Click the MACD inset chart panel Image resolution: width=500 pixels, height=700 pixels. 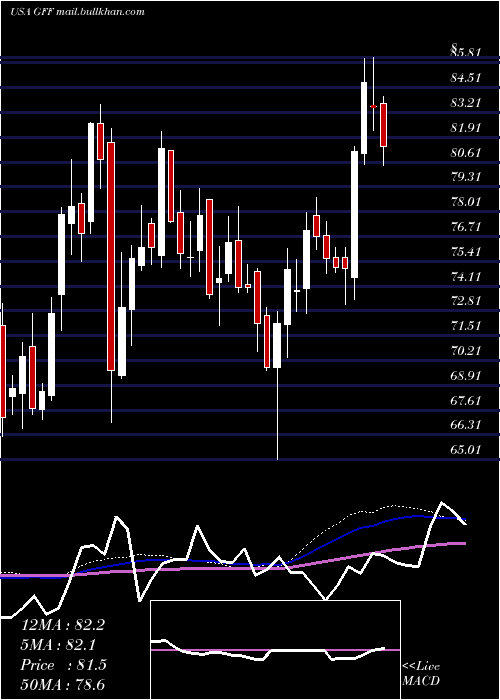pos(275,650)
